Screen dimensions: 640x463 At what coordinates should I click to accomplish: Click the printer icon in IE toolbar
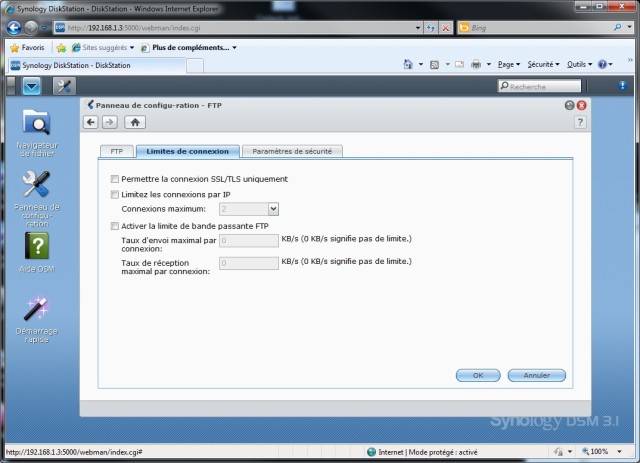[476, 65]
